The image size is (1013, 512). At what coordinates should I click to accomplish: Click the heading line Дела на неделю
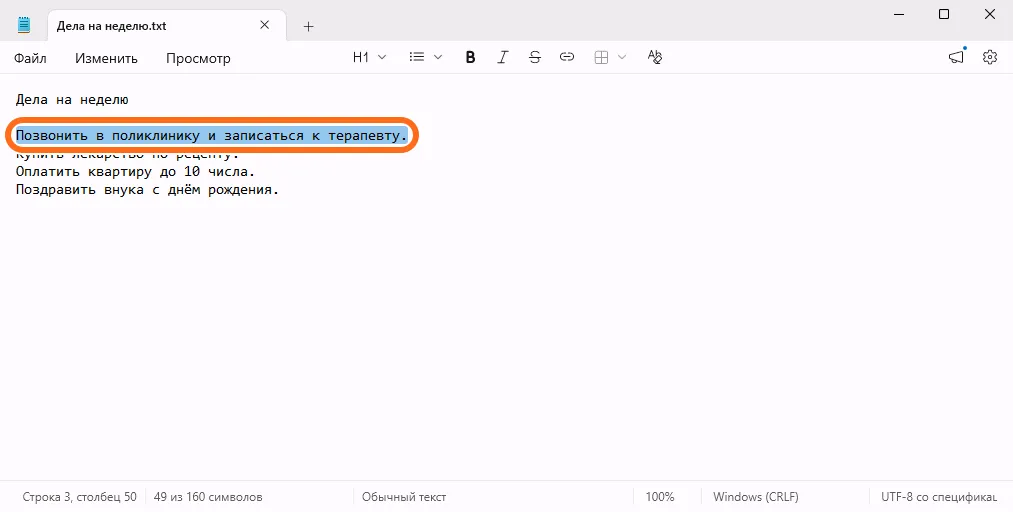tap(72, 99)
